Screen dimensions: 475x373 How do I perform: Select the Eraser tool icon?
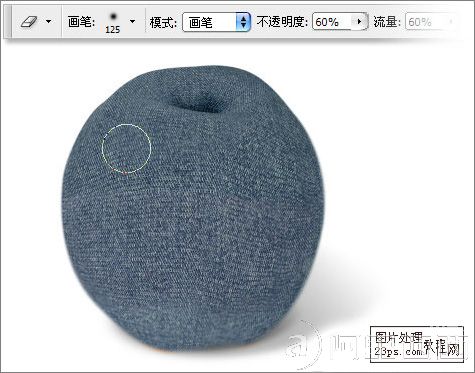tap(28, 22)
